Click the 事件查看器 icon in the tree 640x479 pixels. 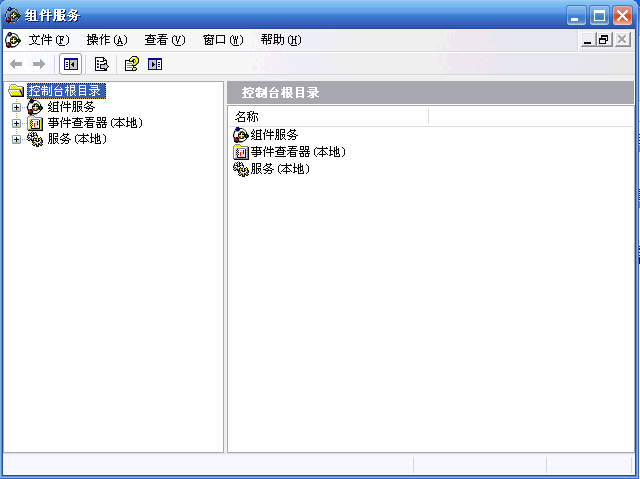35,123
